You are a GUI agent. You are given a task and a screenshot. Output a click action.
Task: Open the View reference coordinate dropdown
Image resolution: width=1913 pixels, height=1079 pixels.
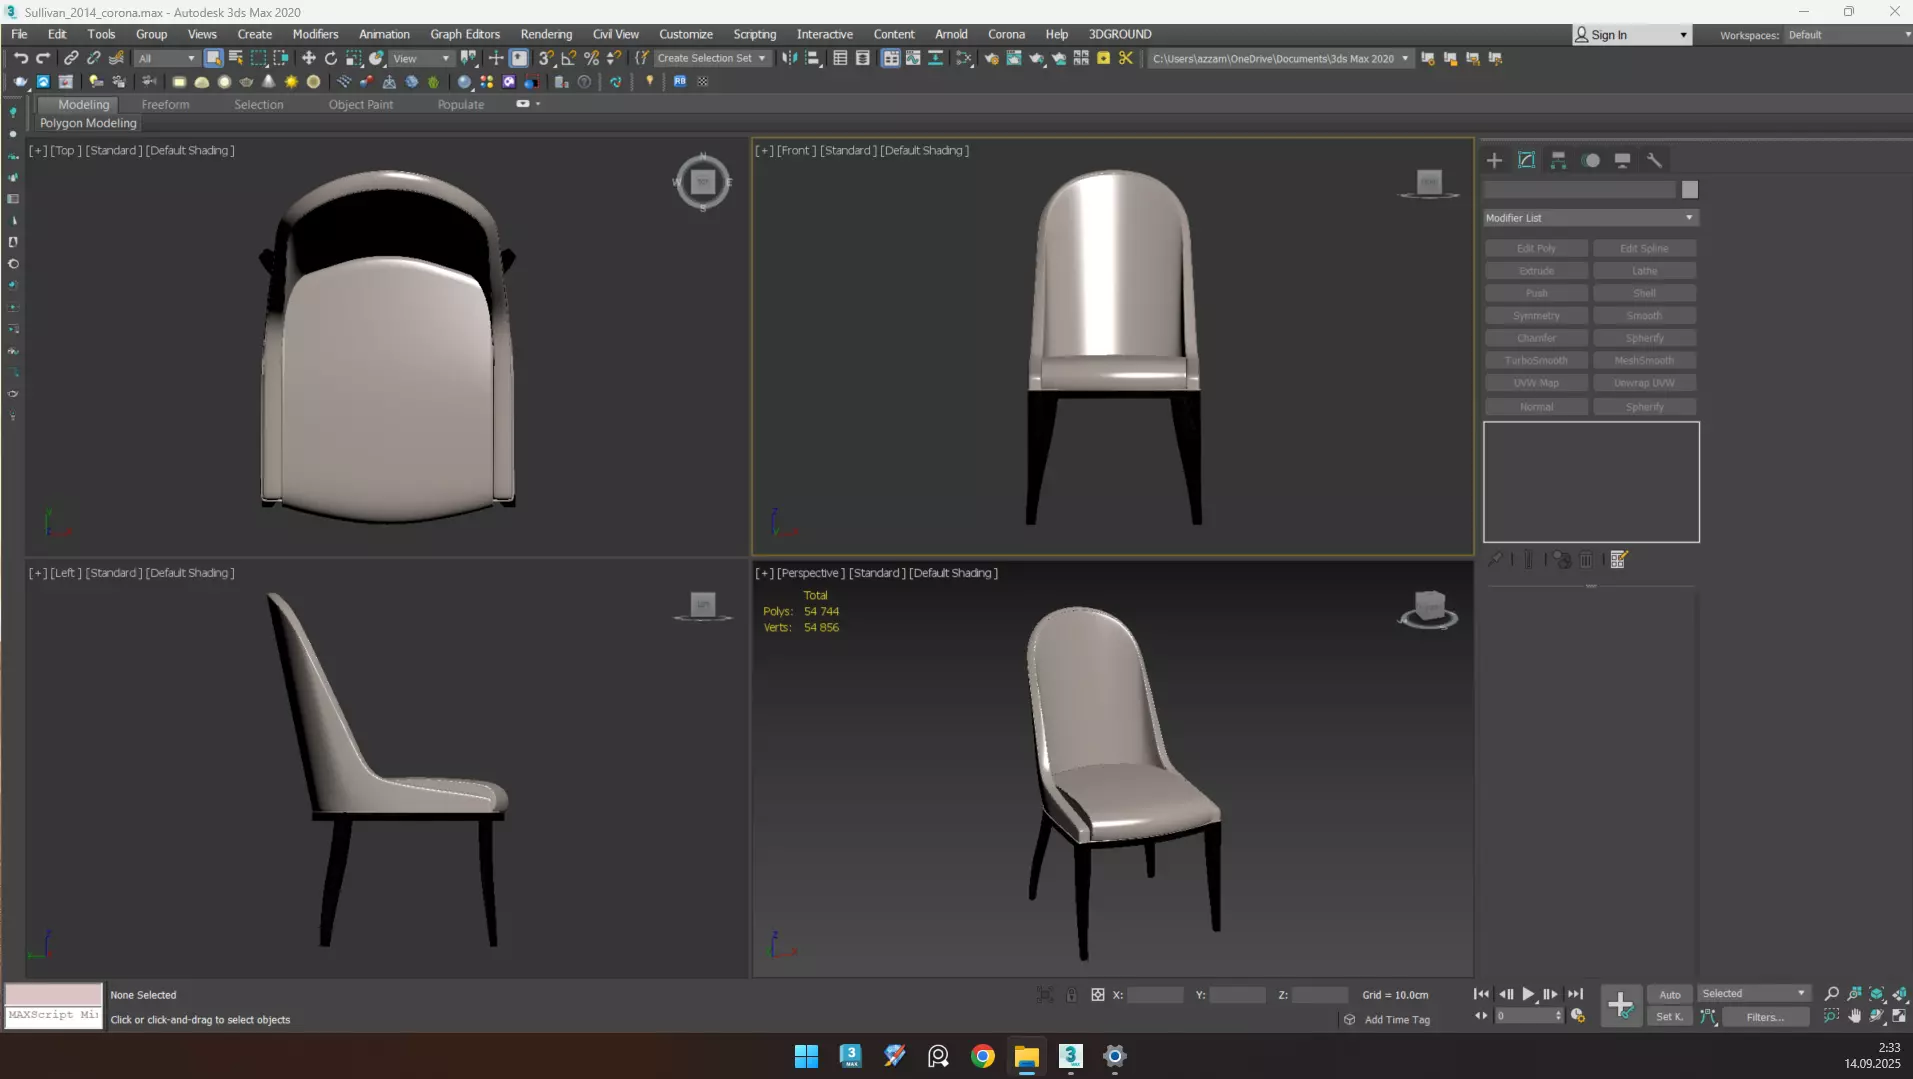click(x=421, y=58)
